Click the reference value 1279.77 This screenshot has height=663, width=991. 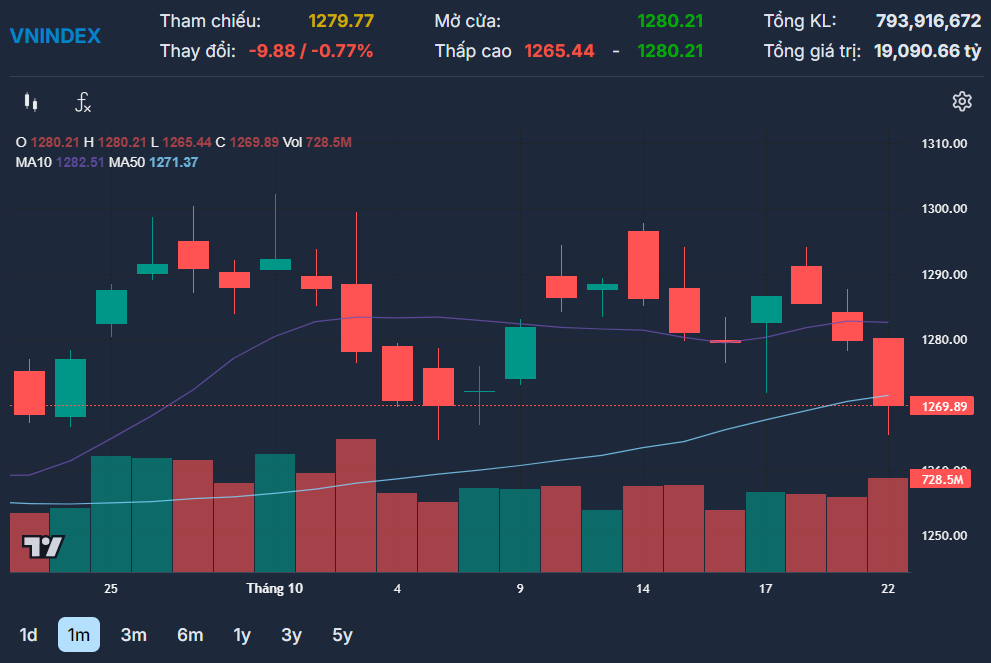[341, 21]
